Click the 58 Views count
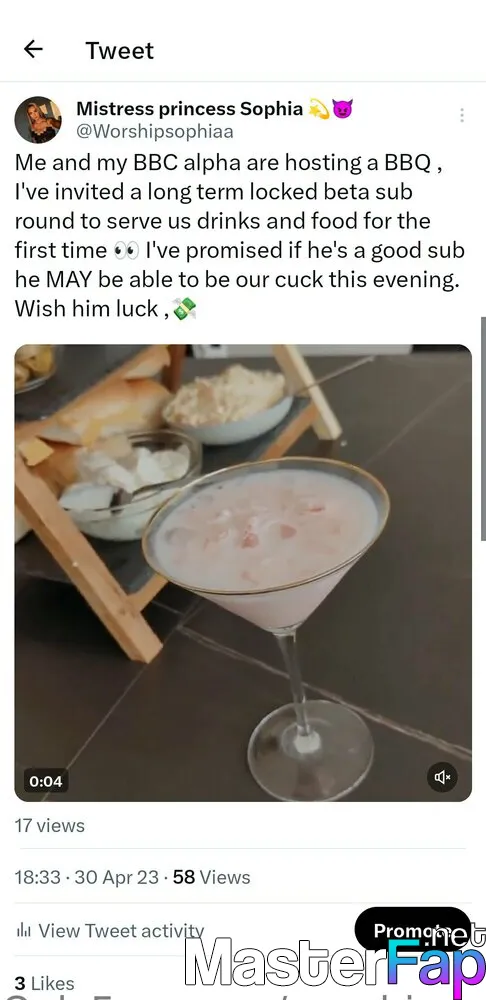 tap(211, 877)
